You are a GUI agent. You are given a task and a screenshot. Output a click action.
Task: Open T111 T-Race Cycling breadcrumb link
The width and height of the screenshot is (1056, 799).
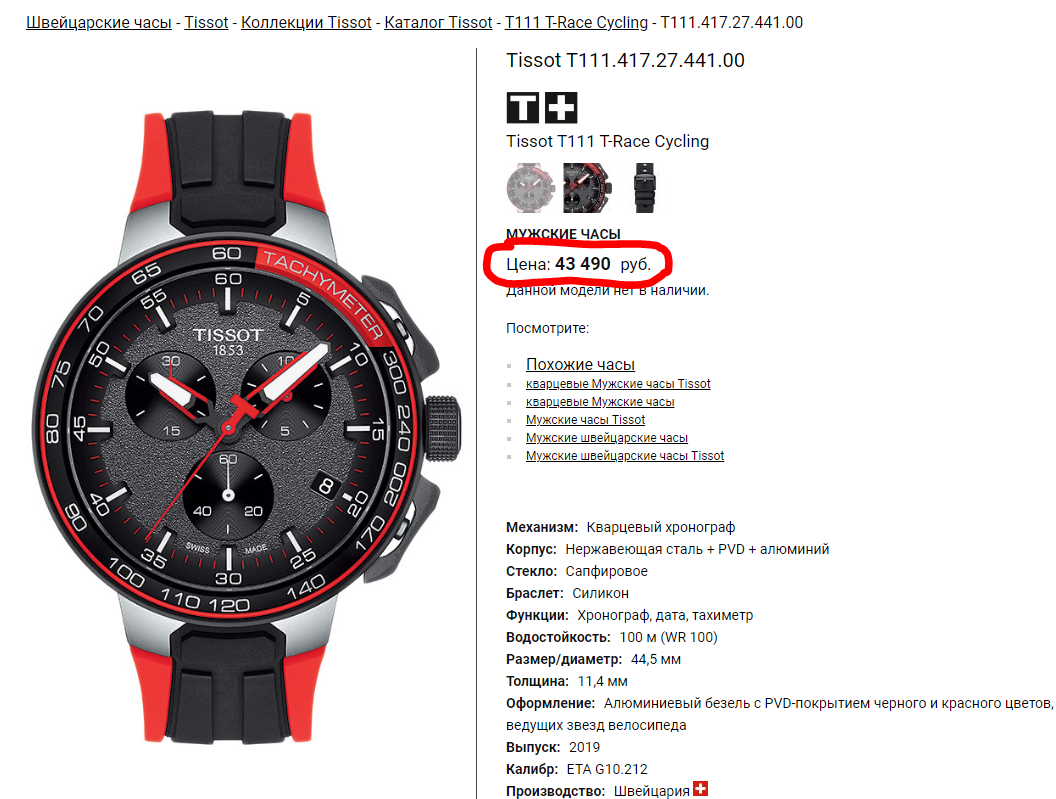tap(576, 22)
